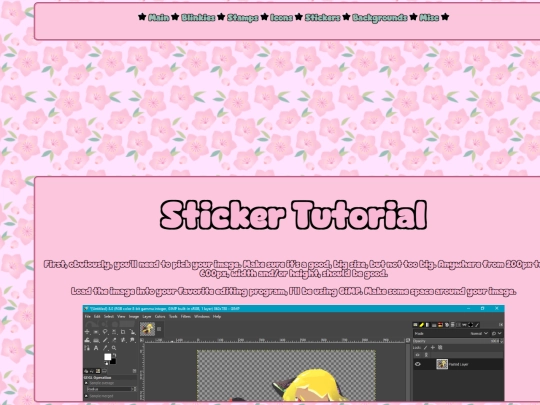
Task: Select the Paths tool in GIMP
Action: 87,348
